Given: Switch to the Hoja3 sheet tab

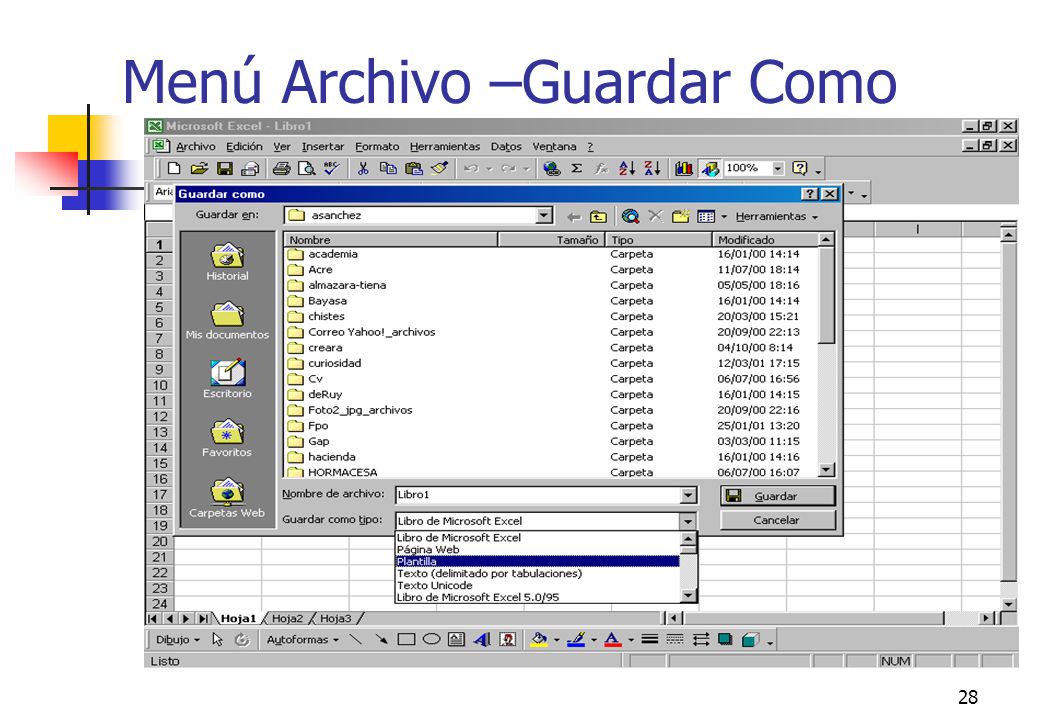Looking at the screenshot, I should pyautogui.click(x=336, y=619).
